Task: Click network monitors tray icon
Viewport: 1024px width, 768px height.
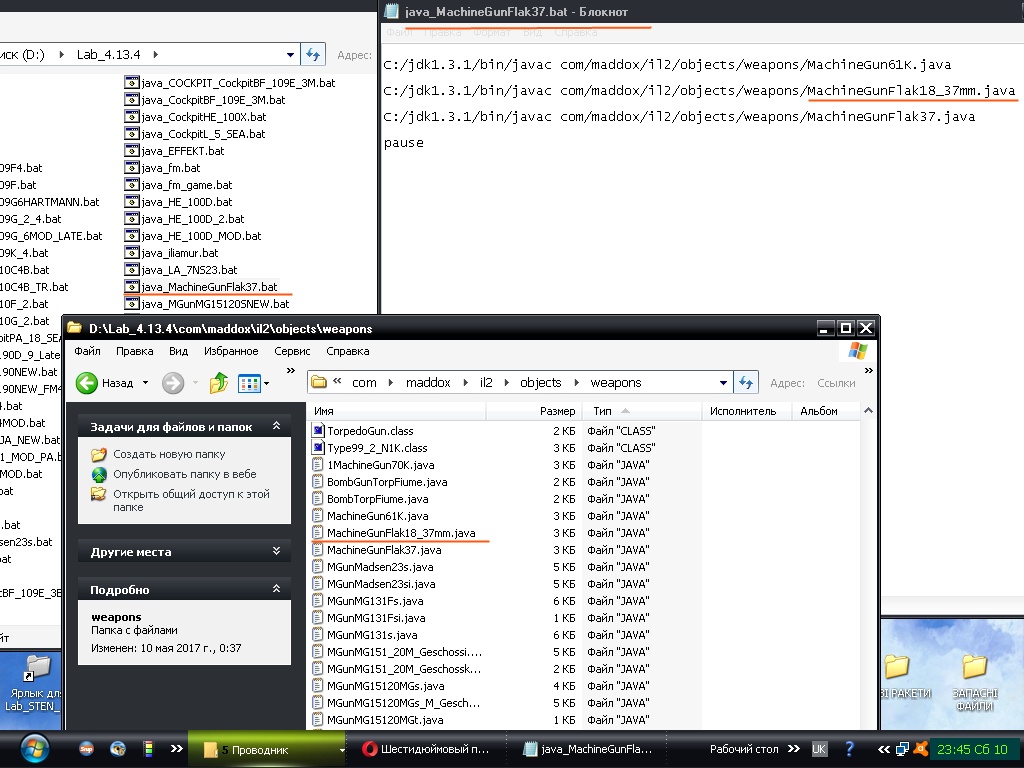Action: tap(903, 749)
